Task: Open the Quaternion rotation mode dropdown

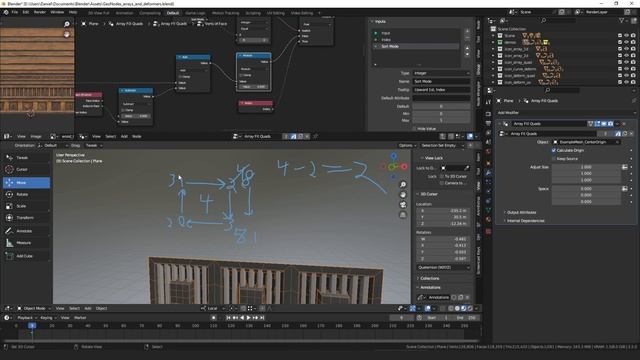Action: [443, 267]
